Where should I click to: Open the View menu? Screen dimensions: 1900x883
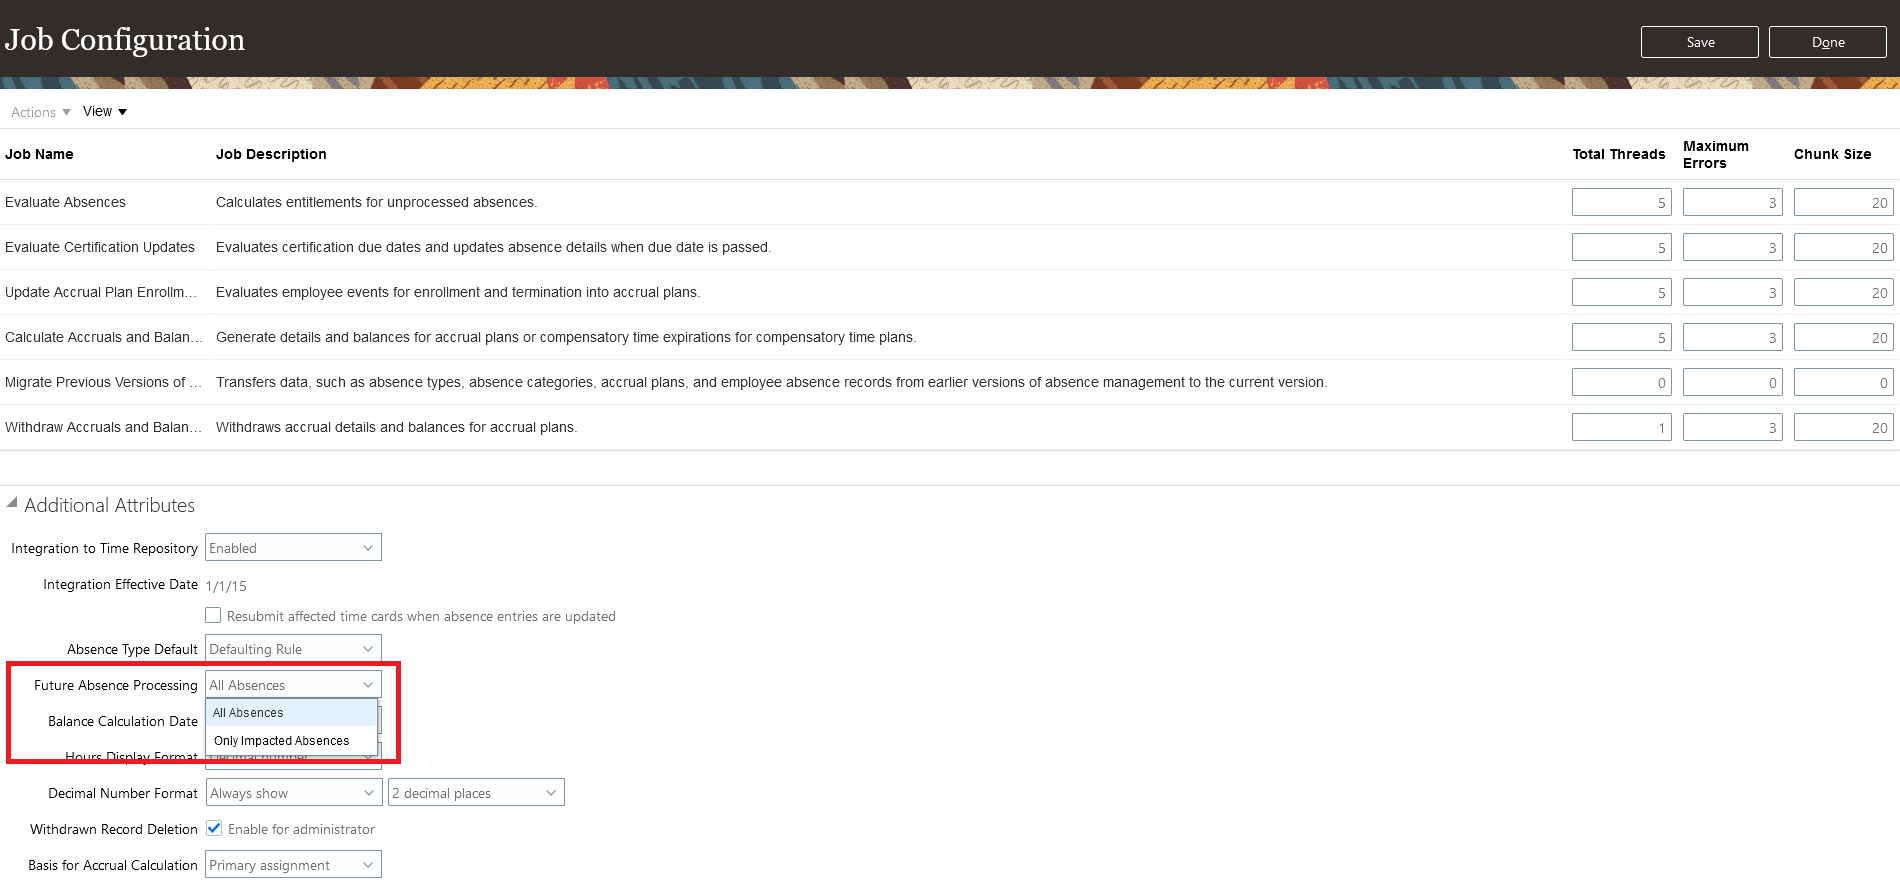(x=105, y=111)
